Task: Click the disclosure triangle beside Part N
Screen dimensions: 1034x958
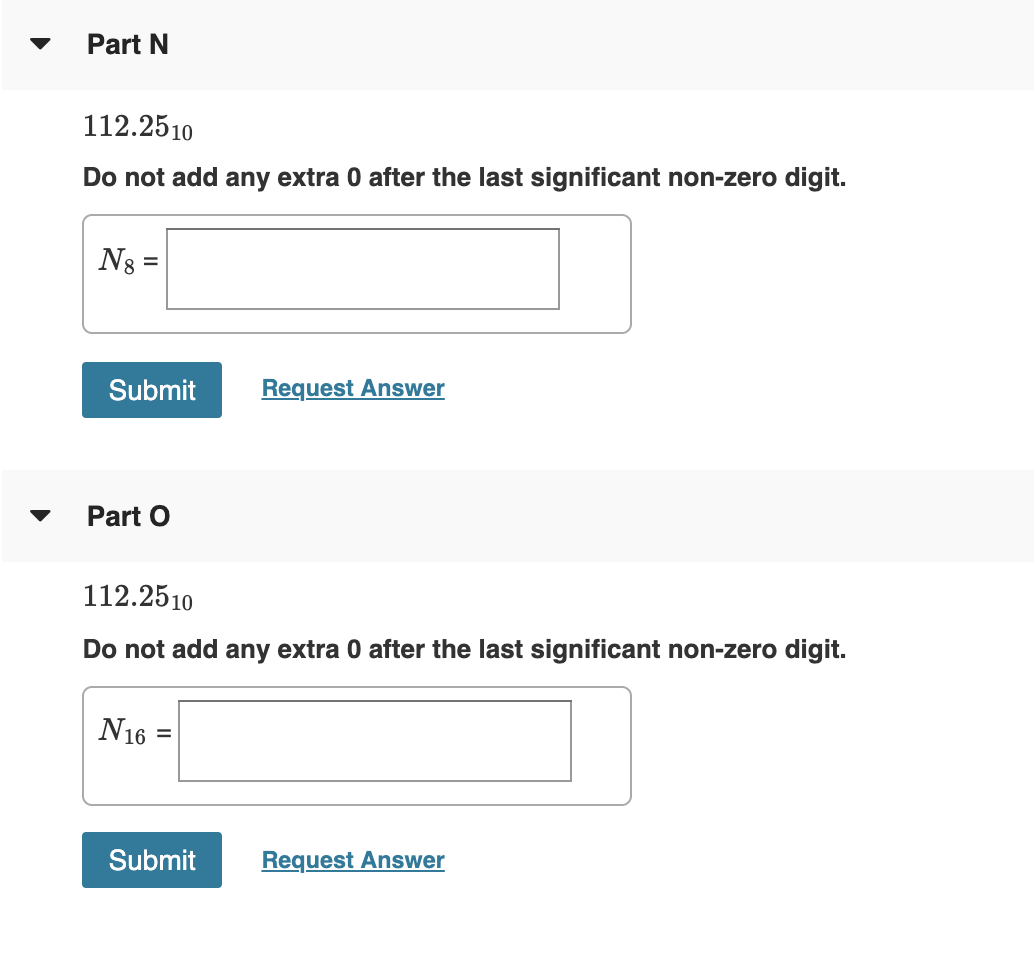Action: pyautogui.click(x=38, y=41)
